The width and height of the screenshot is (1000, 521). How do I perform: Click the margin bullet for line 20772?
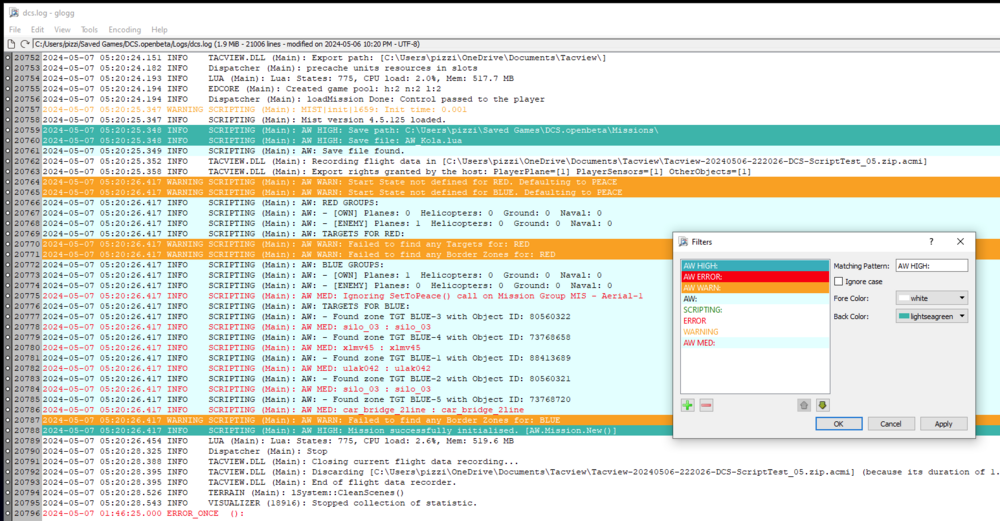[8, 265]
